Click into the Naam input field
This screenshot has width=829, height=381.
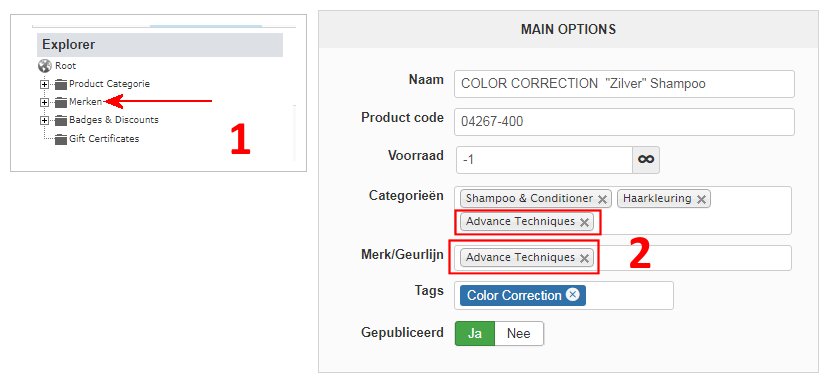pyautogui.click(x=624, y=84)
